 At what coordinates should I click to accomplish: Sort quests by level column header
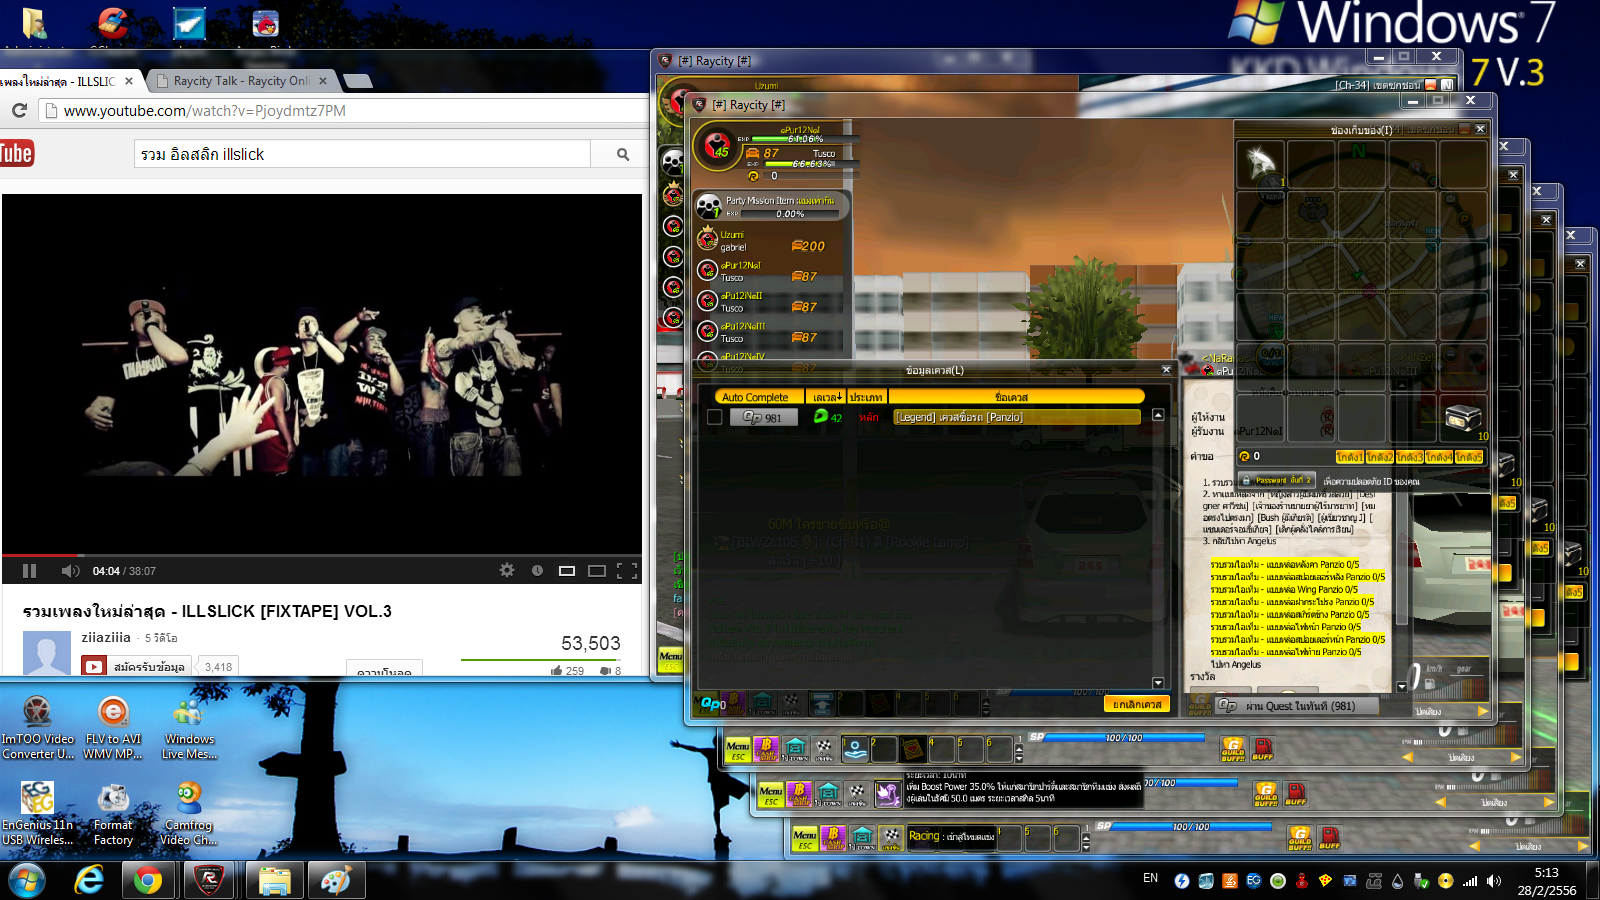826,397
